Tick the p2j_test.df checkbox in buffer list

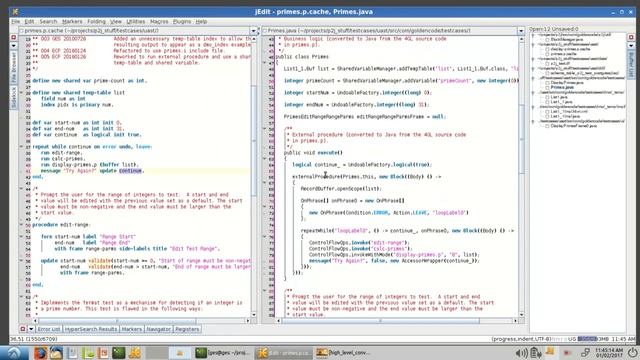[547, 64]
